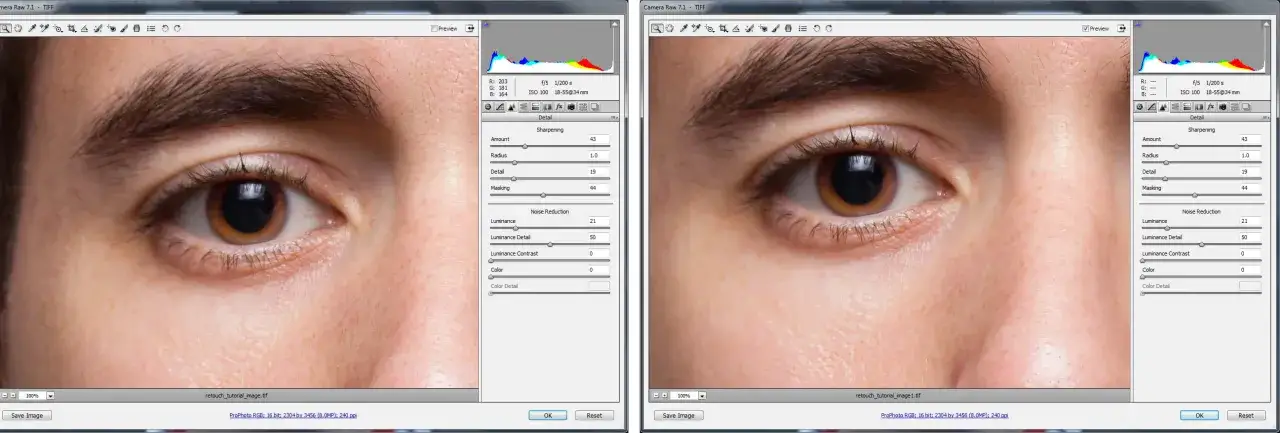1280x433 pixels.
Task: Open the Effects fx tab in left window
Action: pos(559,106)
